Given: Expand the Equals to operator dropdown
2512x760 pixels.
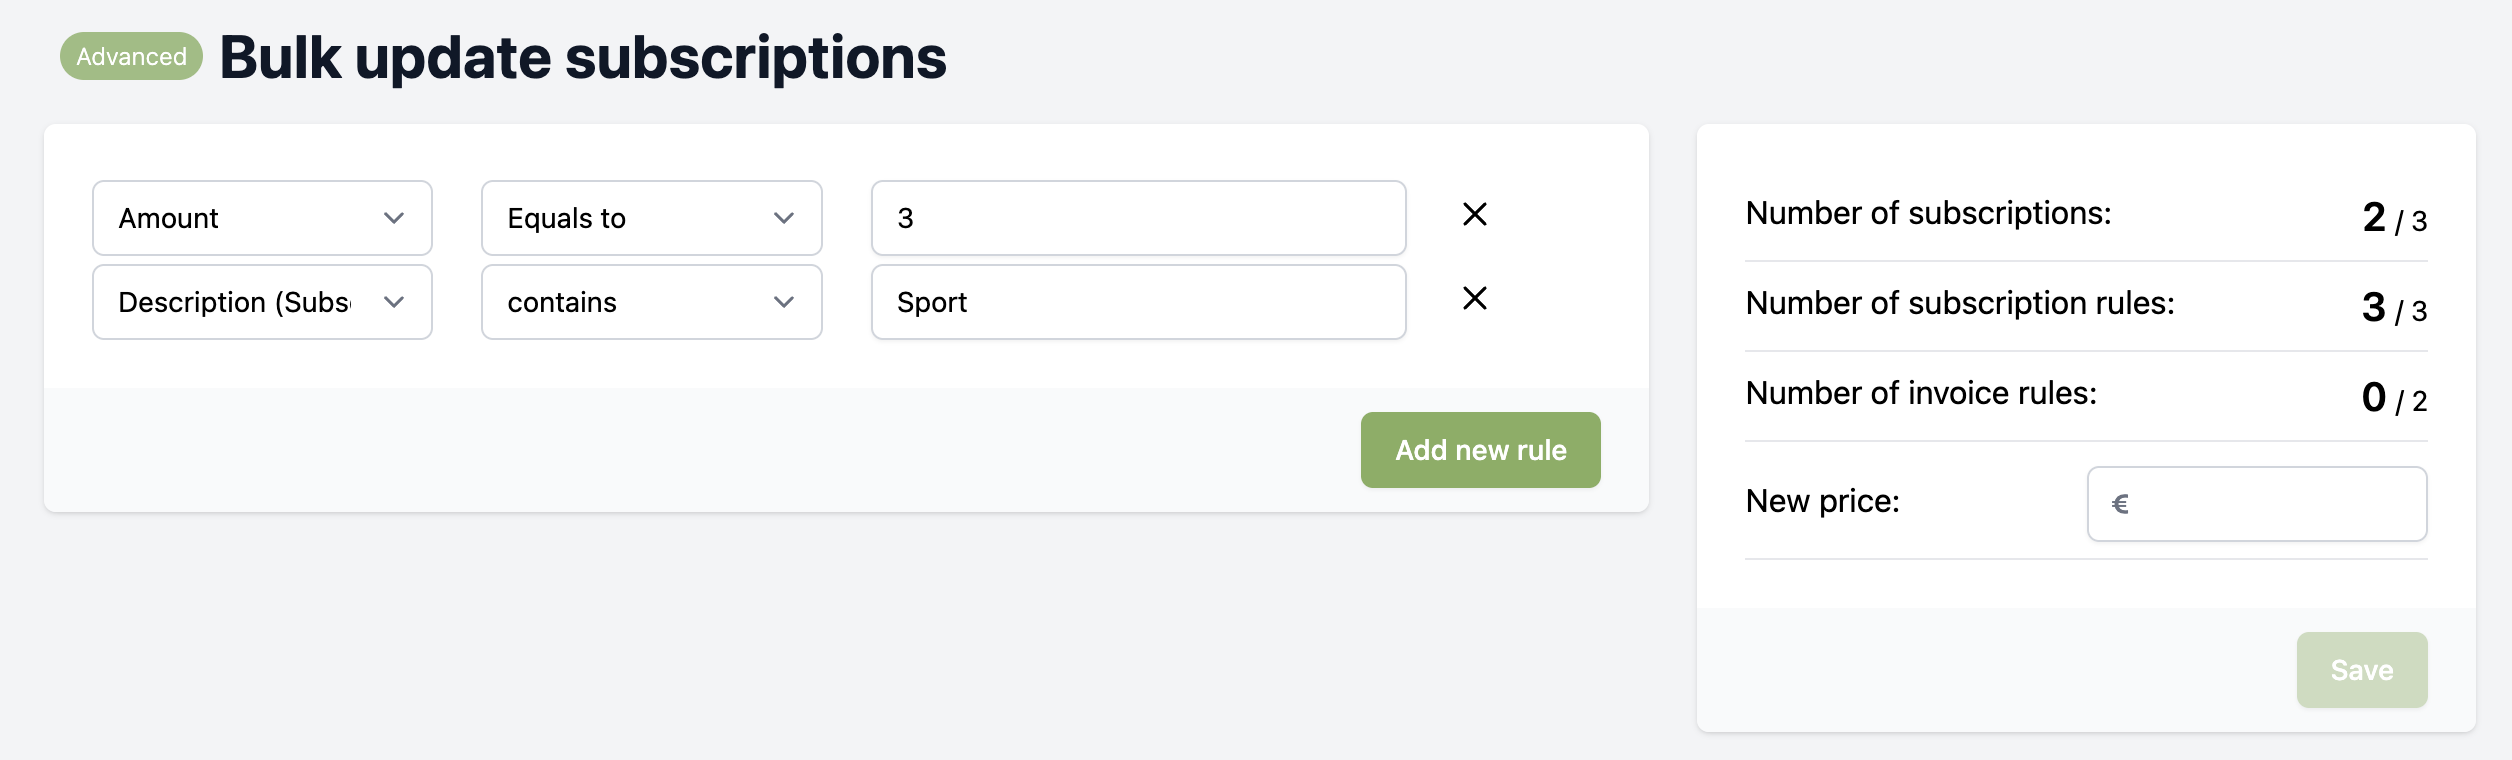Looking at the screenshot, I should coord(651,218).
